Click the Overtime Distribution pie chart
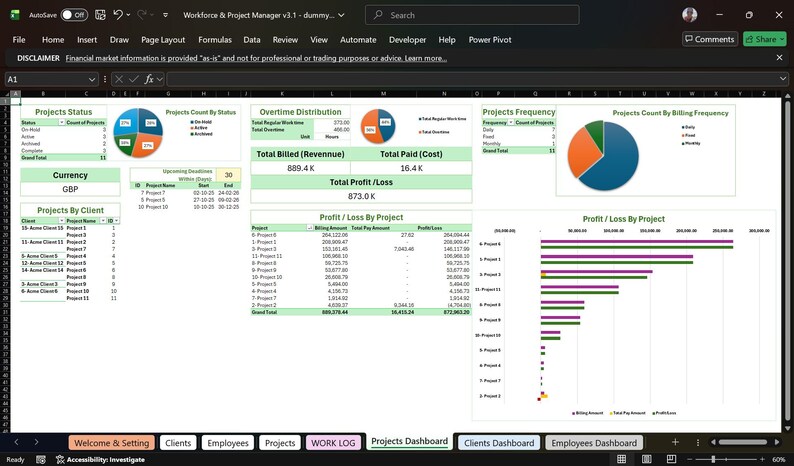794x466 pixels. 378,127
